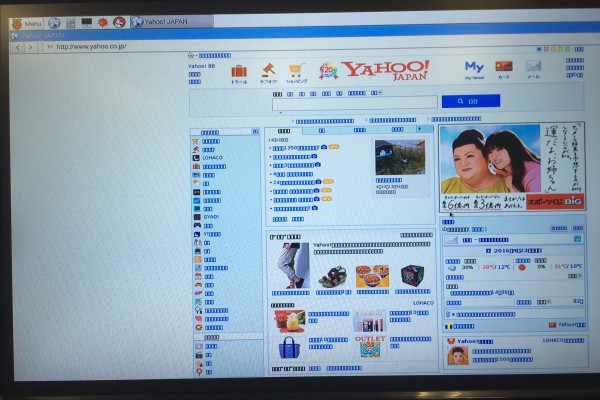The height and width of the screenshot is (400, 600).
Task: Open the dessert jar product thumbnail
Action: pyautogui.click(x=290, y=321)
